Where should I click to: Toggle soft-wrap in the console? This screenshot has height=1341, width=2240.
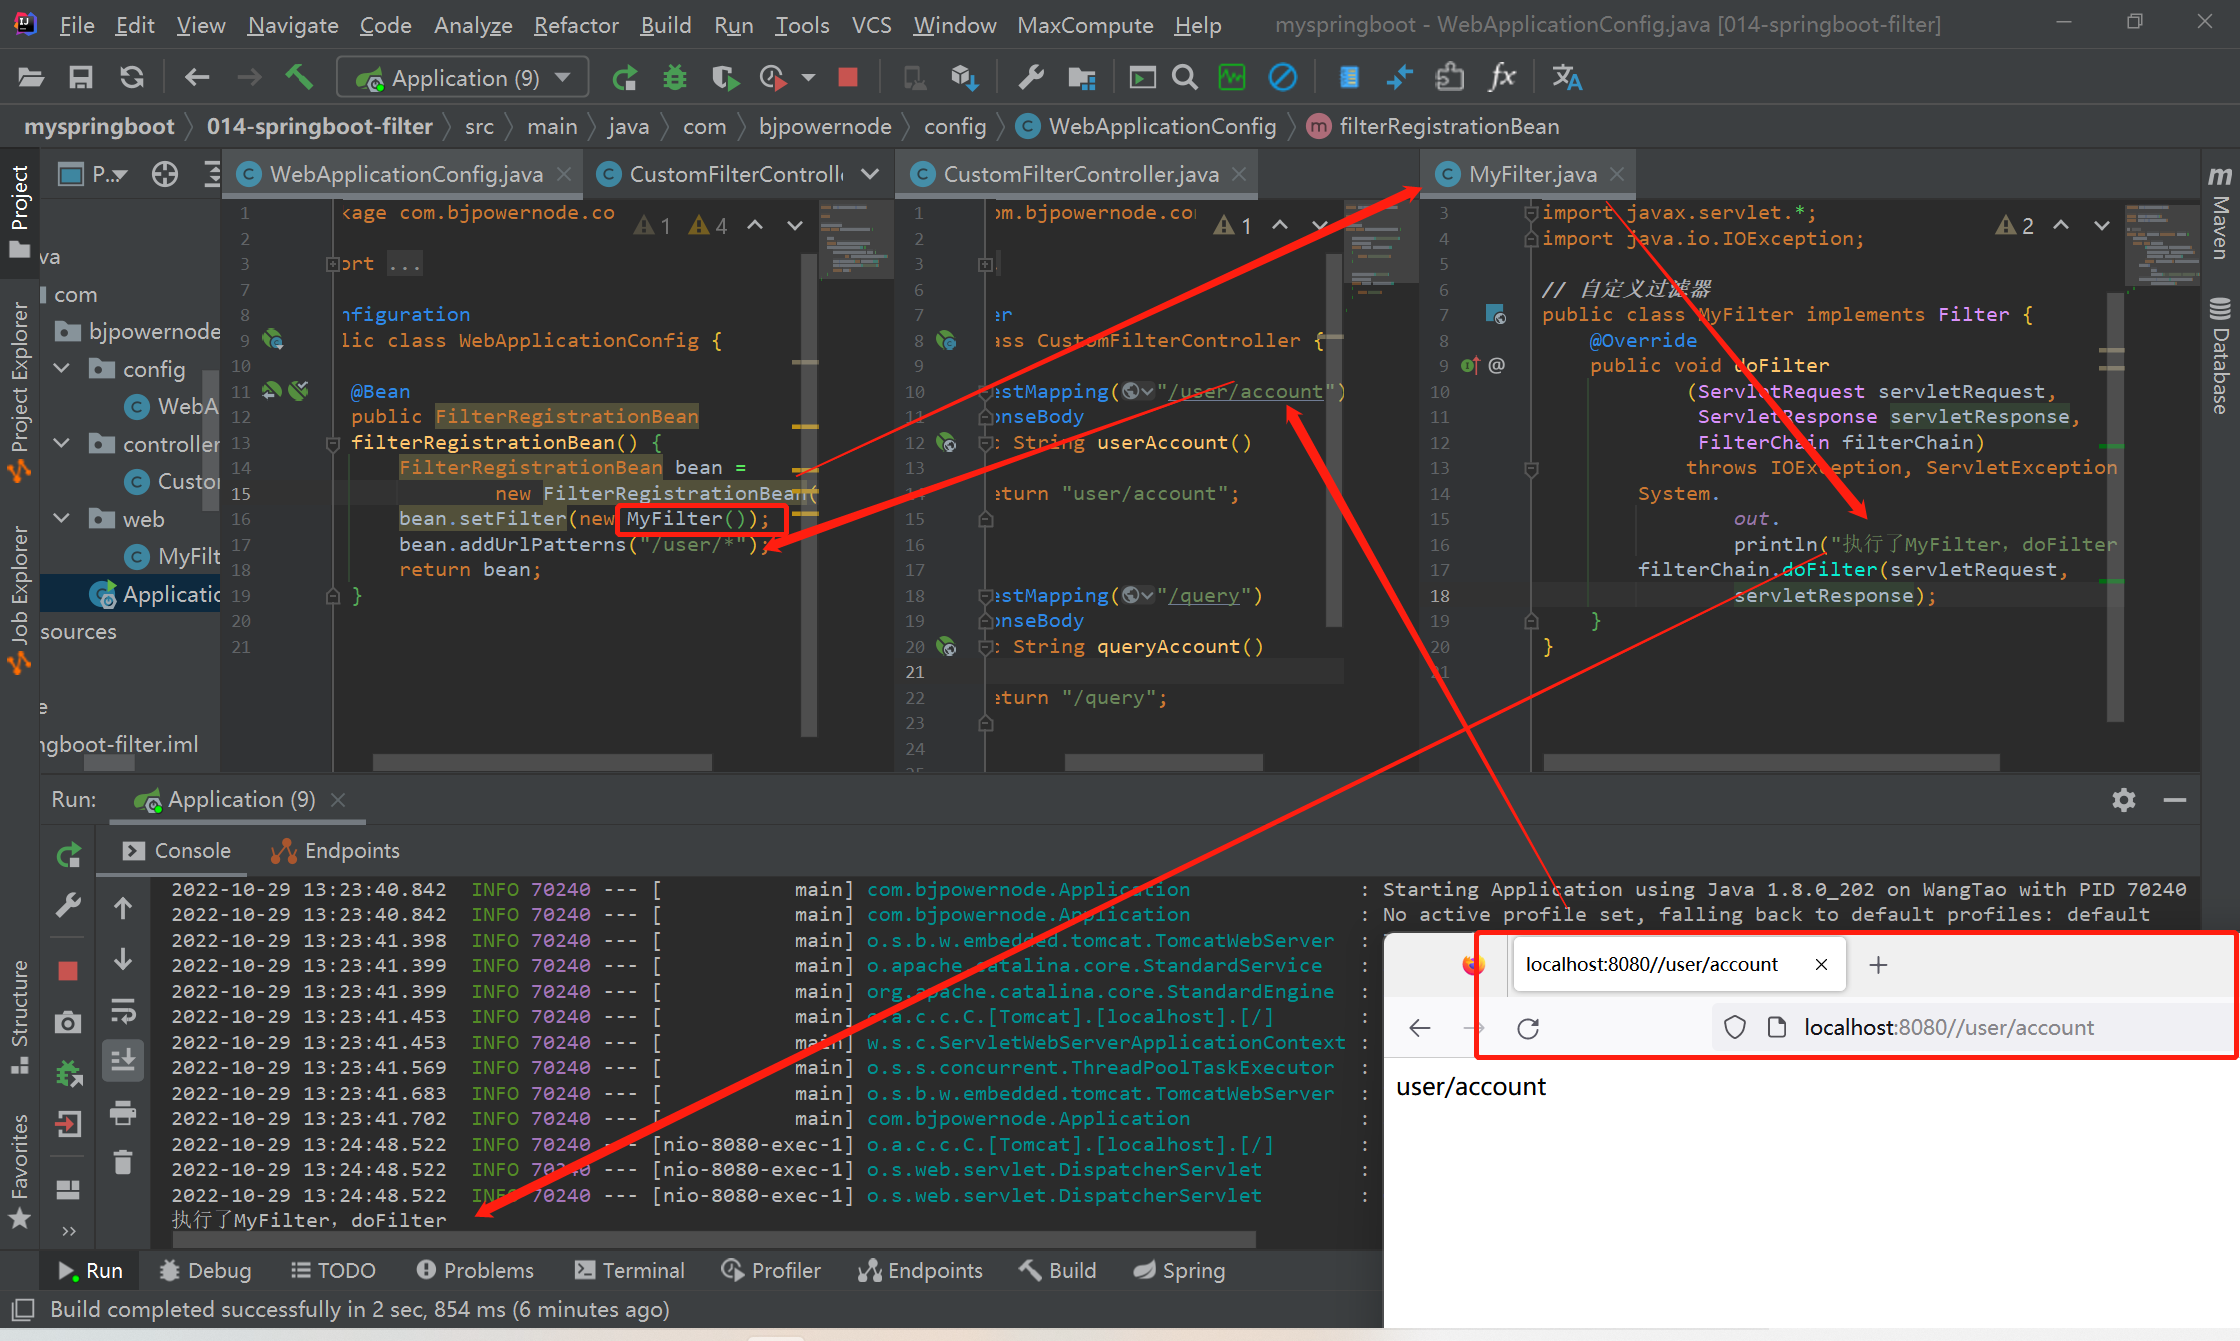coord(123,1011)
